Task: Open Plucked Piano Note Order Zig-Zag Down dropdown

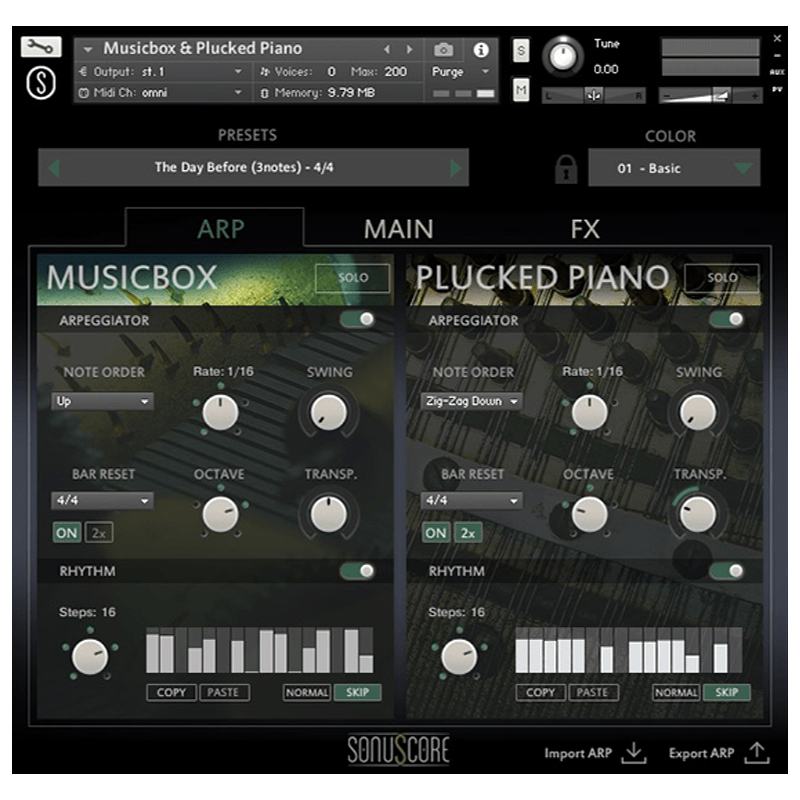Action: [x=471, y=402]
